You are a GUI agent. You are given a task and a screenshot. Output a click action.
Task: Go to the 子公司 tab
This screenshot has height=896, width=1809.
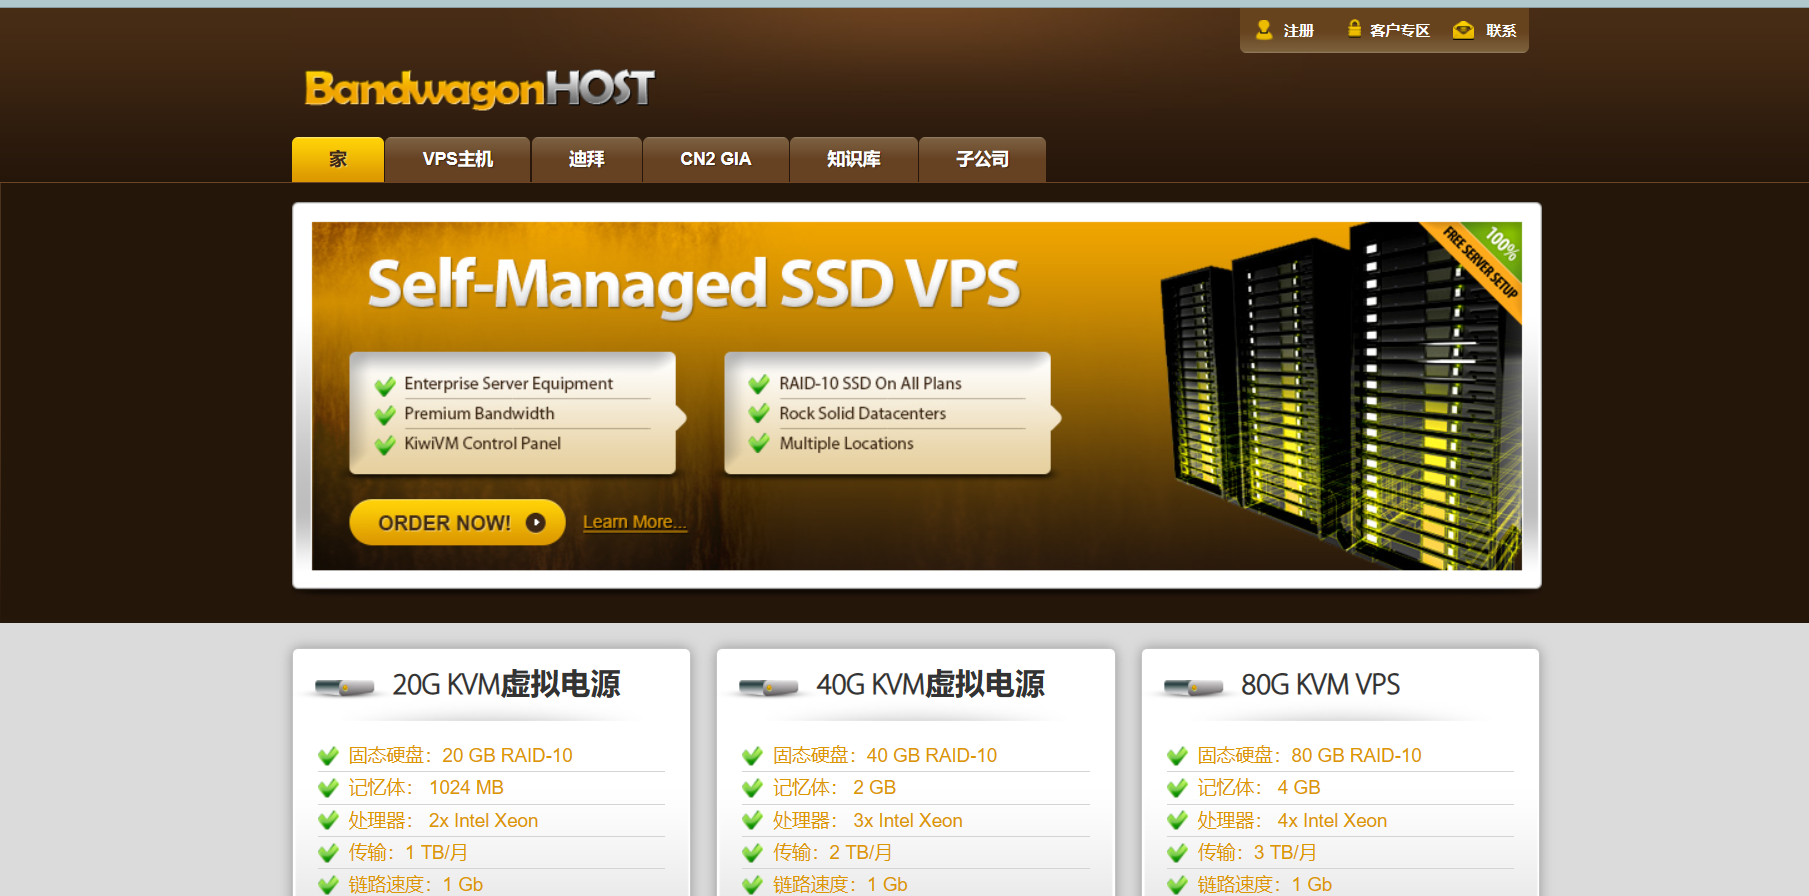[x=981, y=159]
